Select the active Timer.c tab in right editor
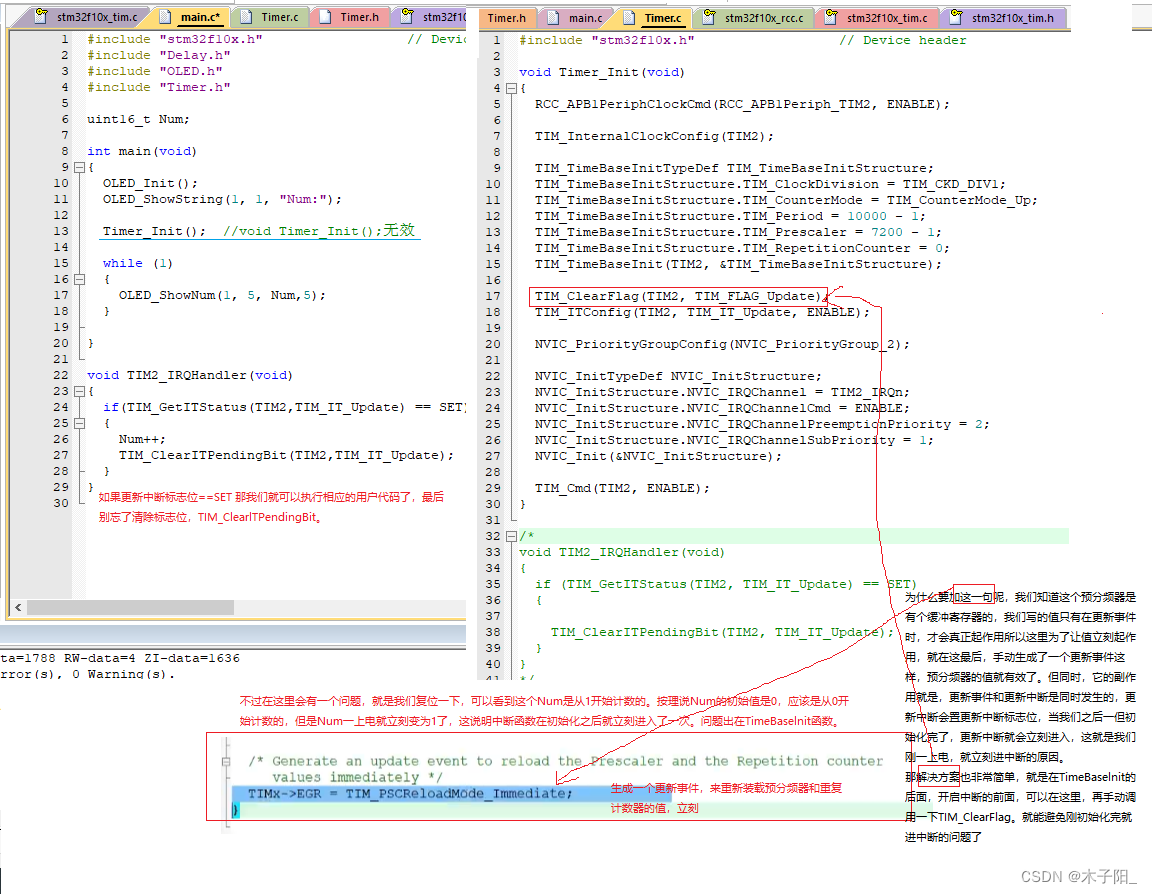The image size is (1152, 894). click(654, 18)
